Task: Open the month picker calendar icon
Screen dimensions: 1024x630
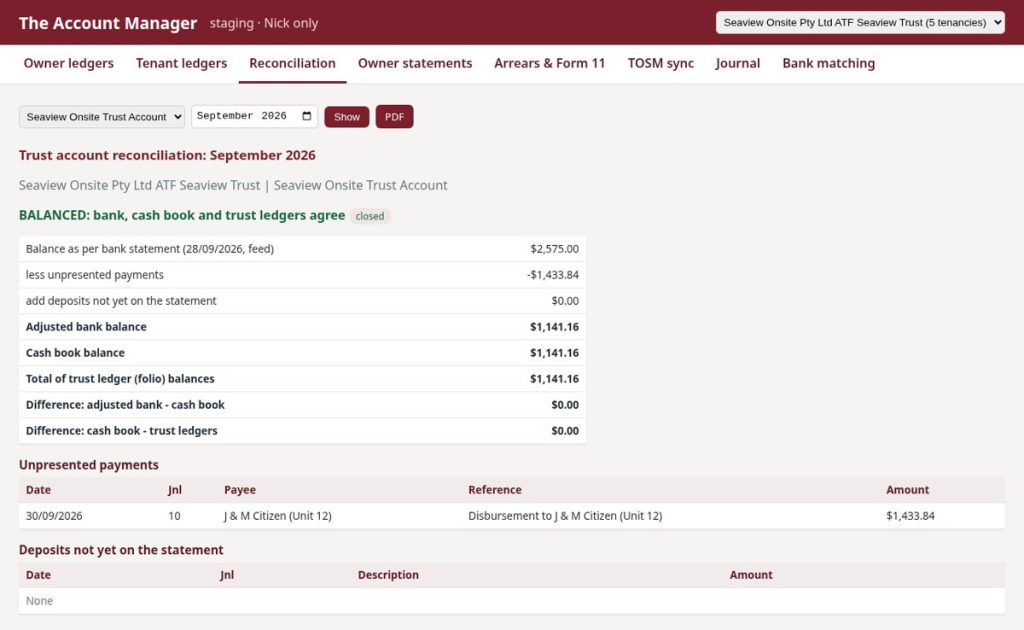Action: click(306, 116)
